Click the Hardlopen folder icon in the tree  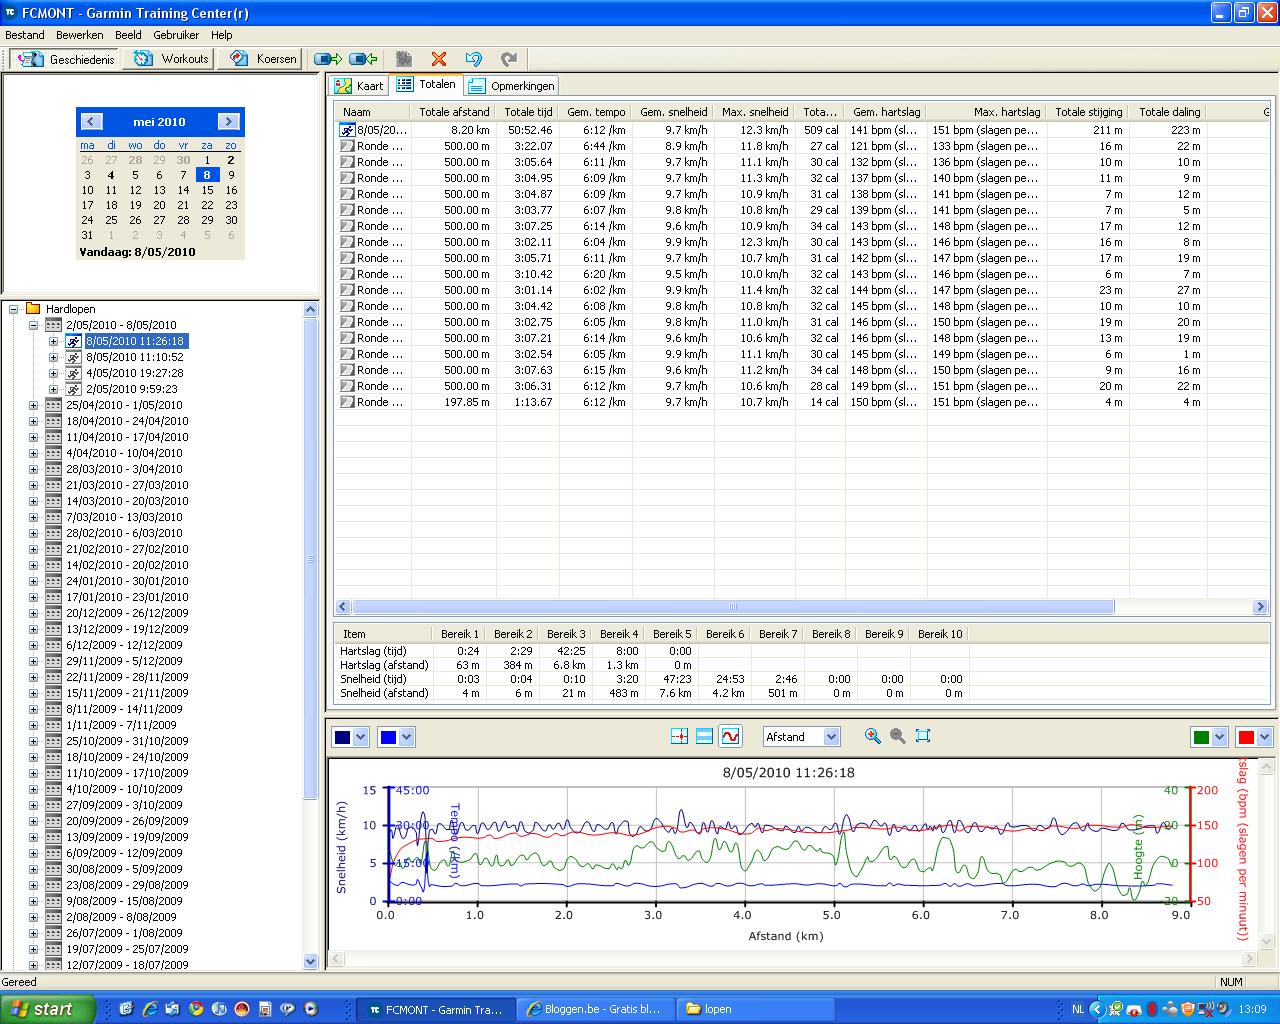(33, 309)
